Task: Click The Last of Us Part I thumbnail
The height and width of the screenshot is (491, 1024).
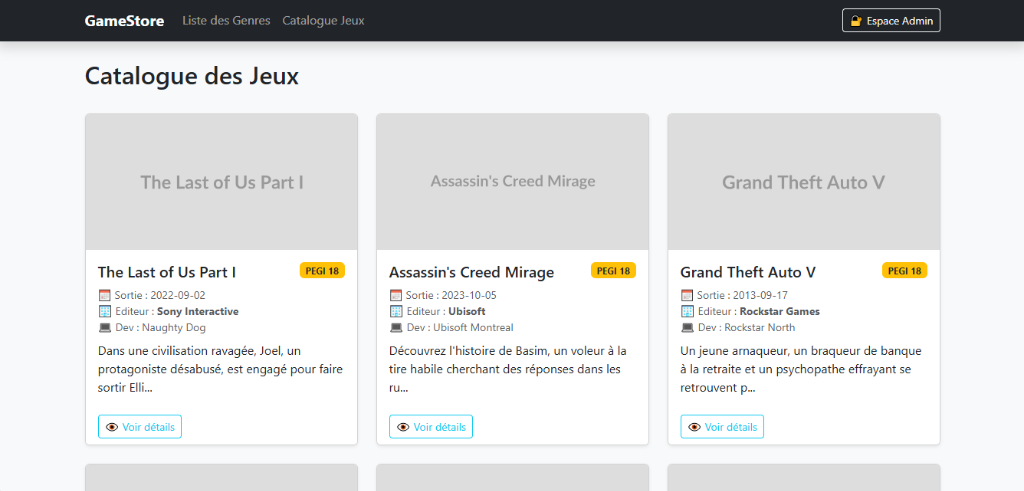Action: click(221, 182)
